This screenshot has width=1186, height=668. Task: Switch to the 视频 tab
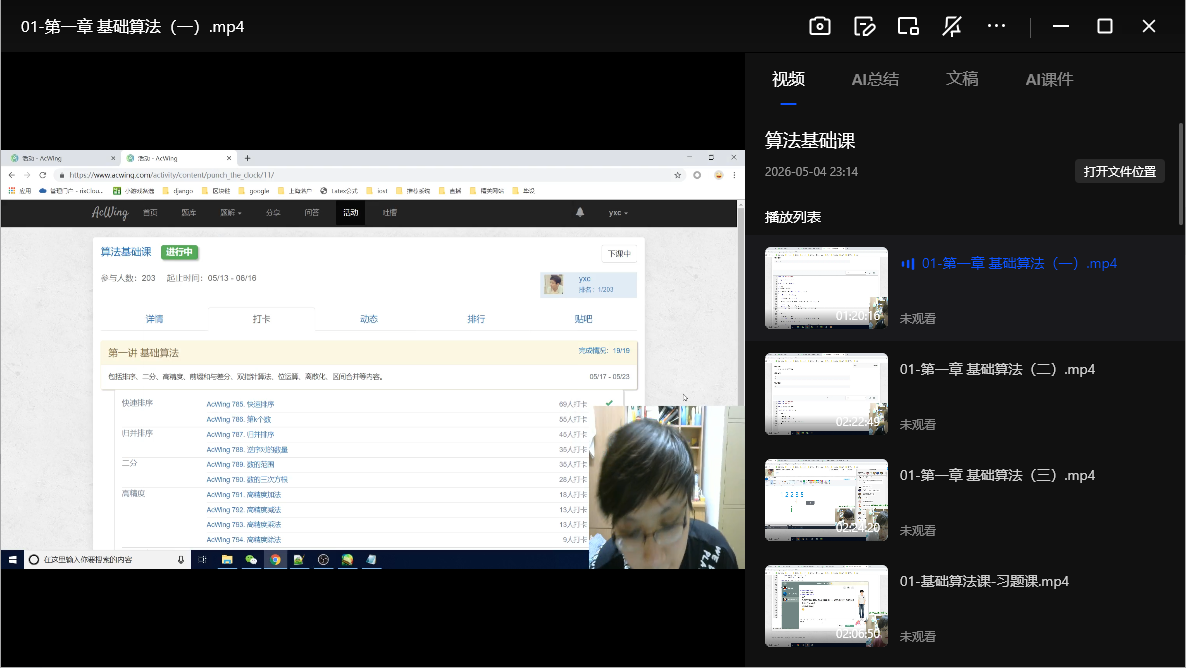tap(788, 79)
